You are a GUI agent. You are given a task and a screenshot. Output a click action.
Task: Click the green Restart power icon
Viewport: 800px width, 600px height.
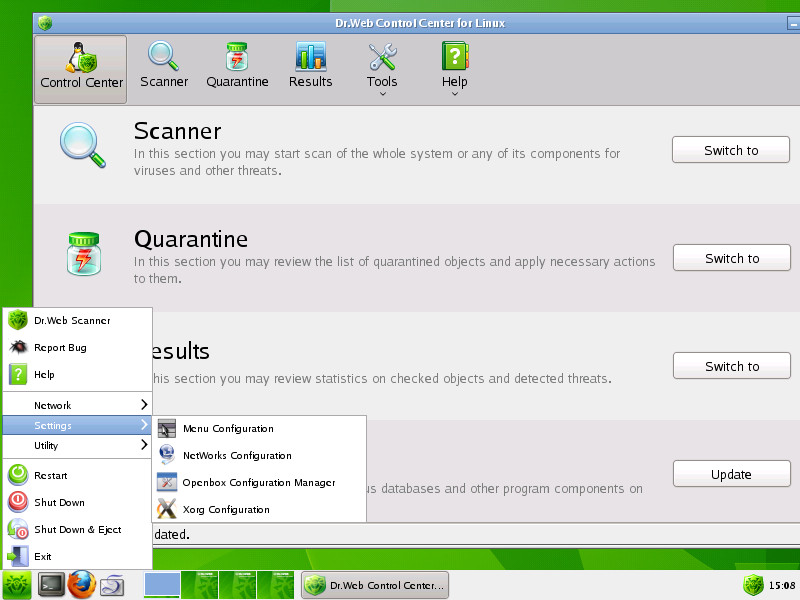pos(18,474)
